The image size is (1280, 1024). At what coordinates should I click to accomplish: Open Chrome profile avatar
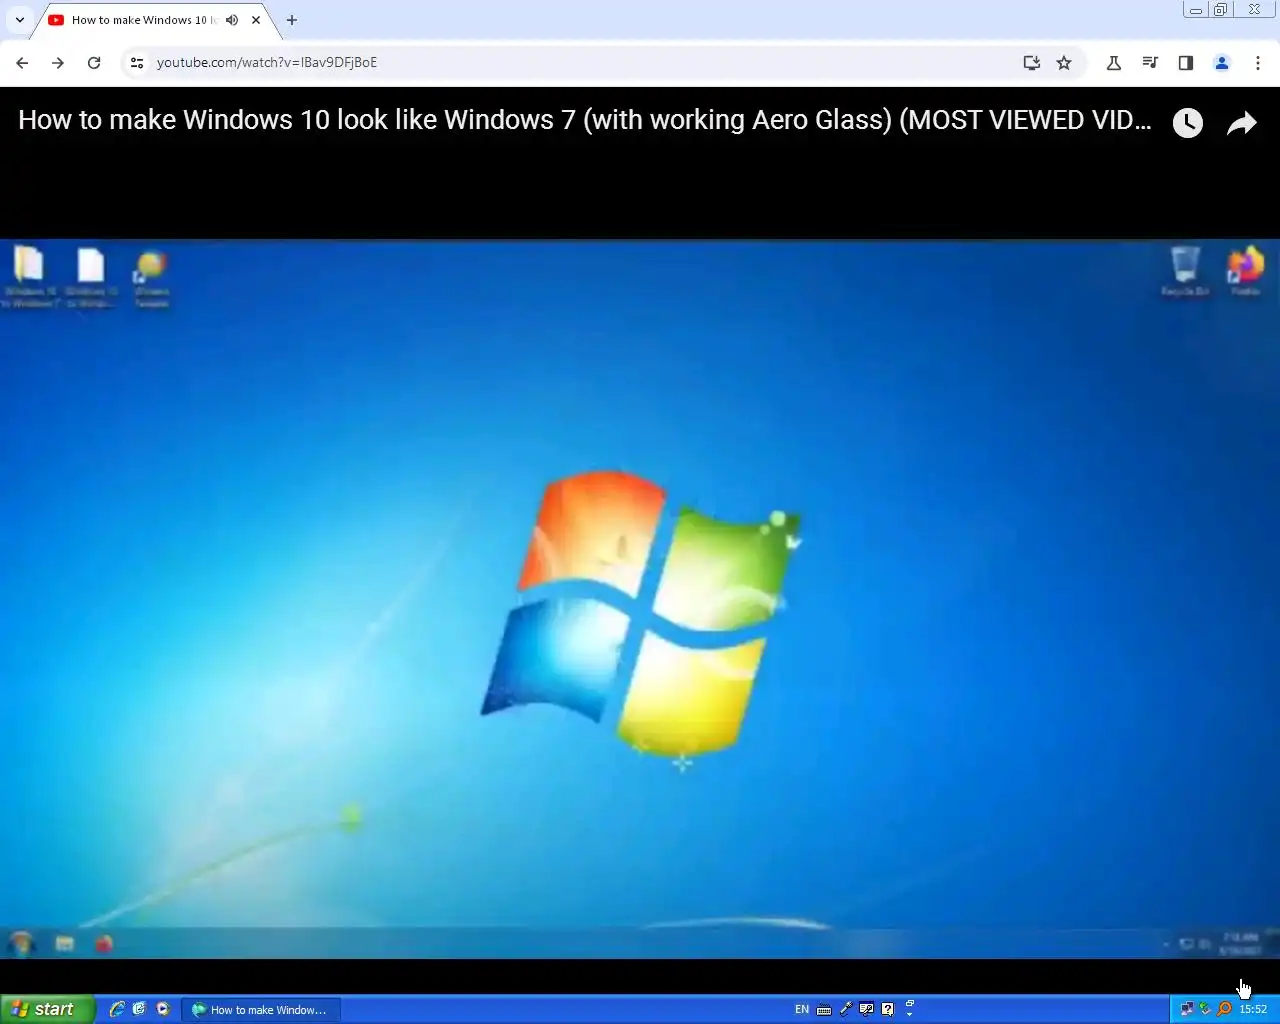tap(1222, 62)
